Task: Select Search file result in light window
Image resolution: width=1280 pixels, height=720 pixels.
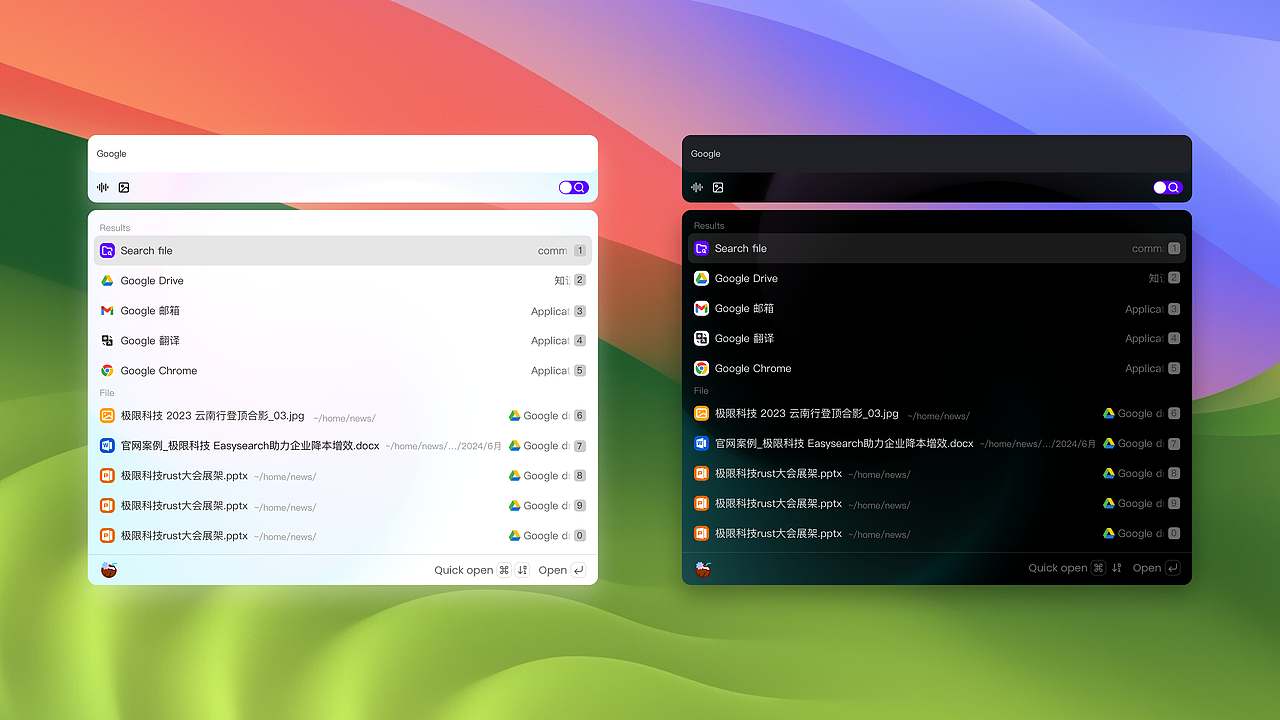Action: pos(343,251)
